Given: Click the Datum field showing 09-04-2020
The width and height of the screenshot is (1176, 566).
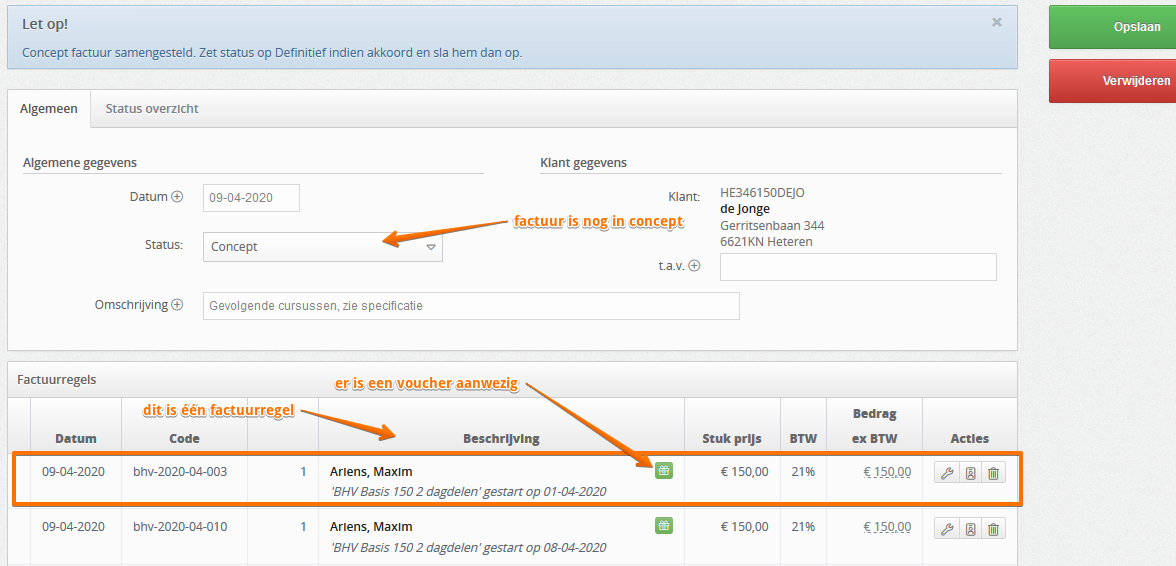Looking at the screenshot, I should (251, 198).
